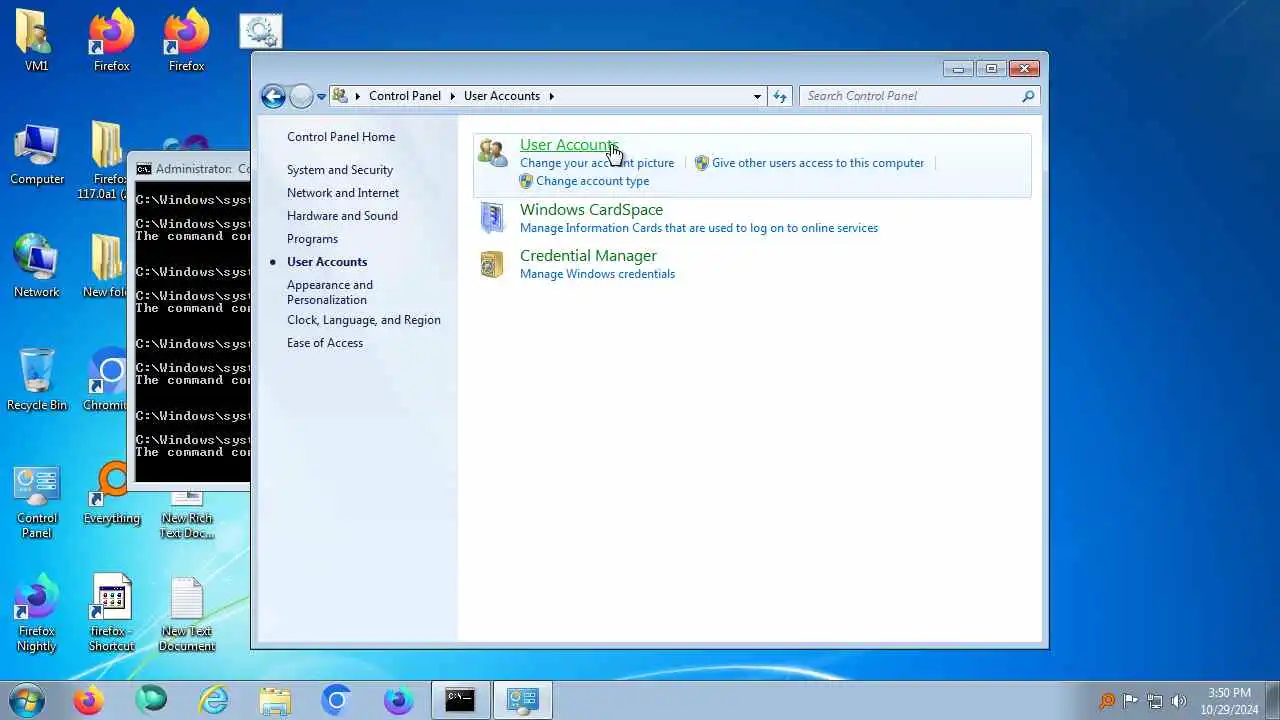Click the Show desktop button
This screenshot has height=720, width=1280.
[x=1273, y=701]
